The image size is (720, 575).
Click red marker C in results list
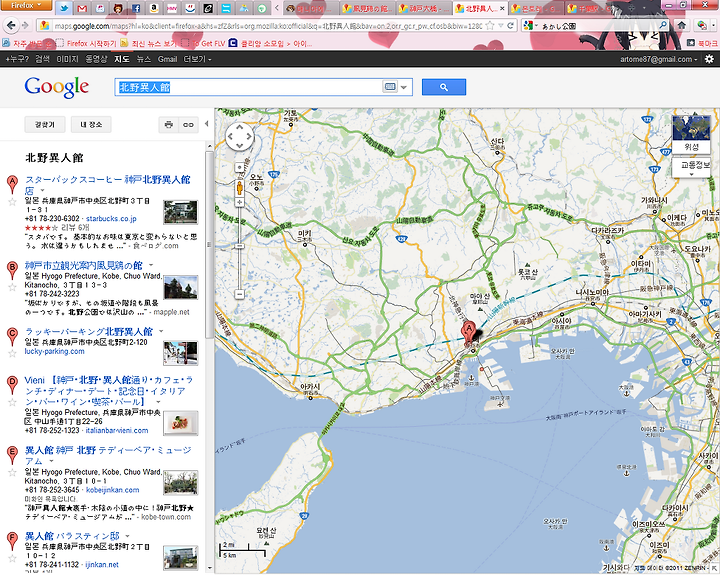pyautogui.click(x=12, y=336)
